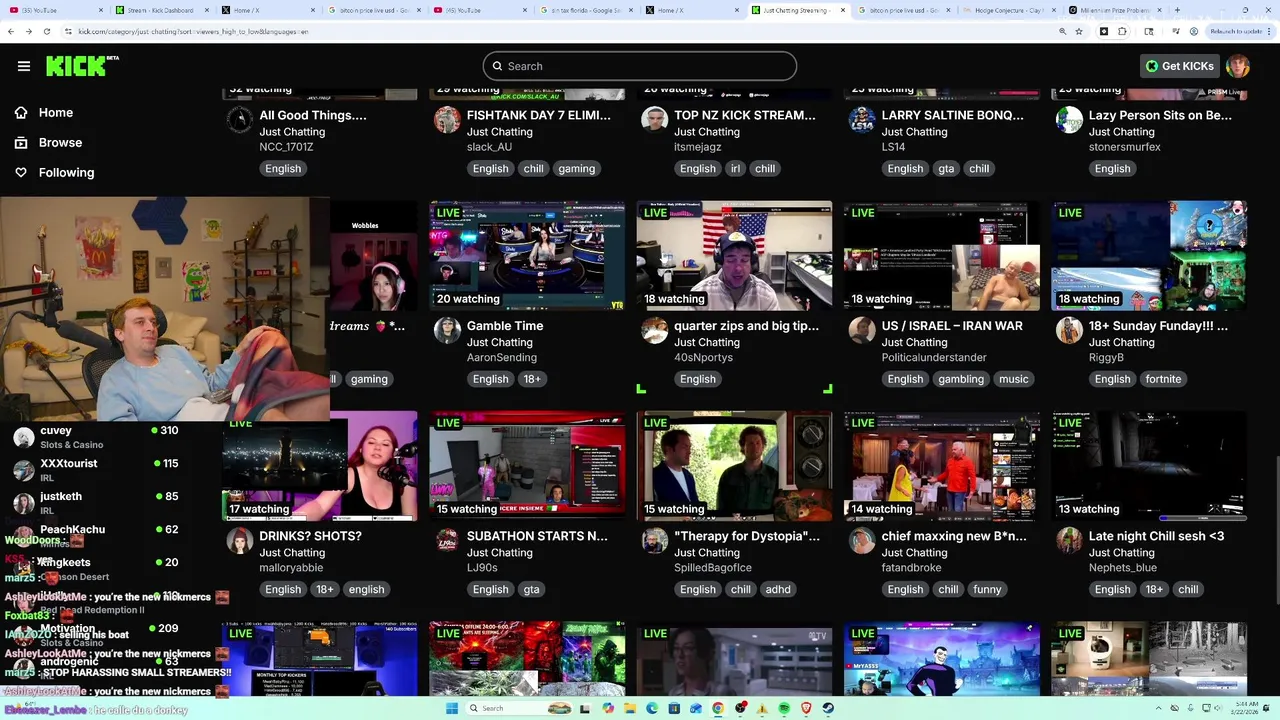The height and width of the screenshot is (720, 1280).
Task: Open justketh in the followed channels list
Action: 95,503
